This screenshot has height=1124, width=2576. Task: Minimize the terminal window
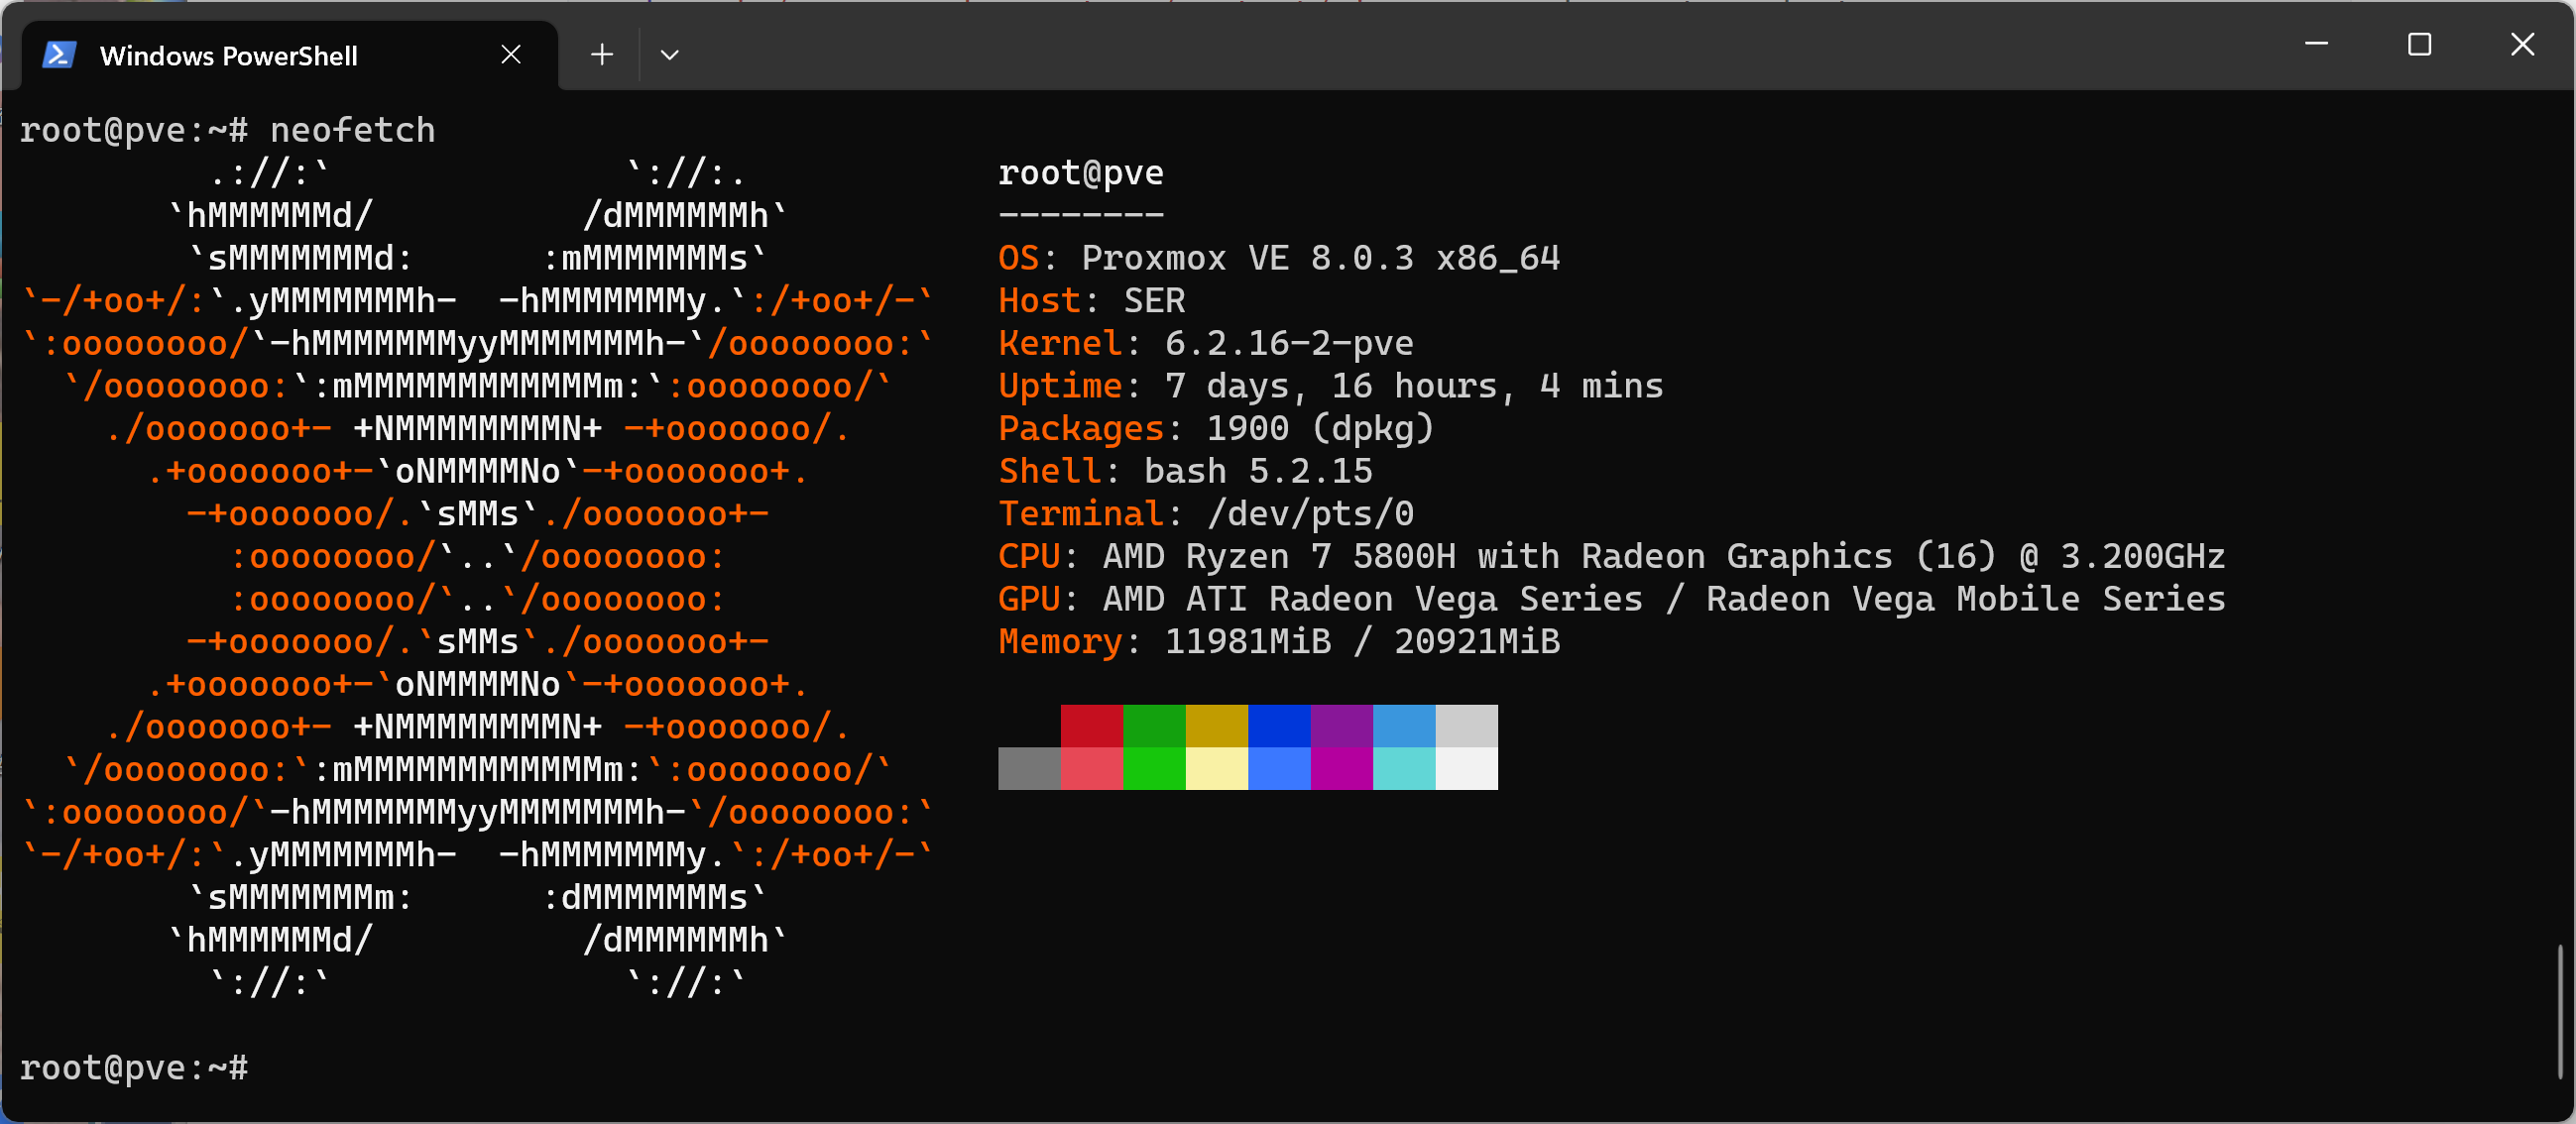(2316, 45)
